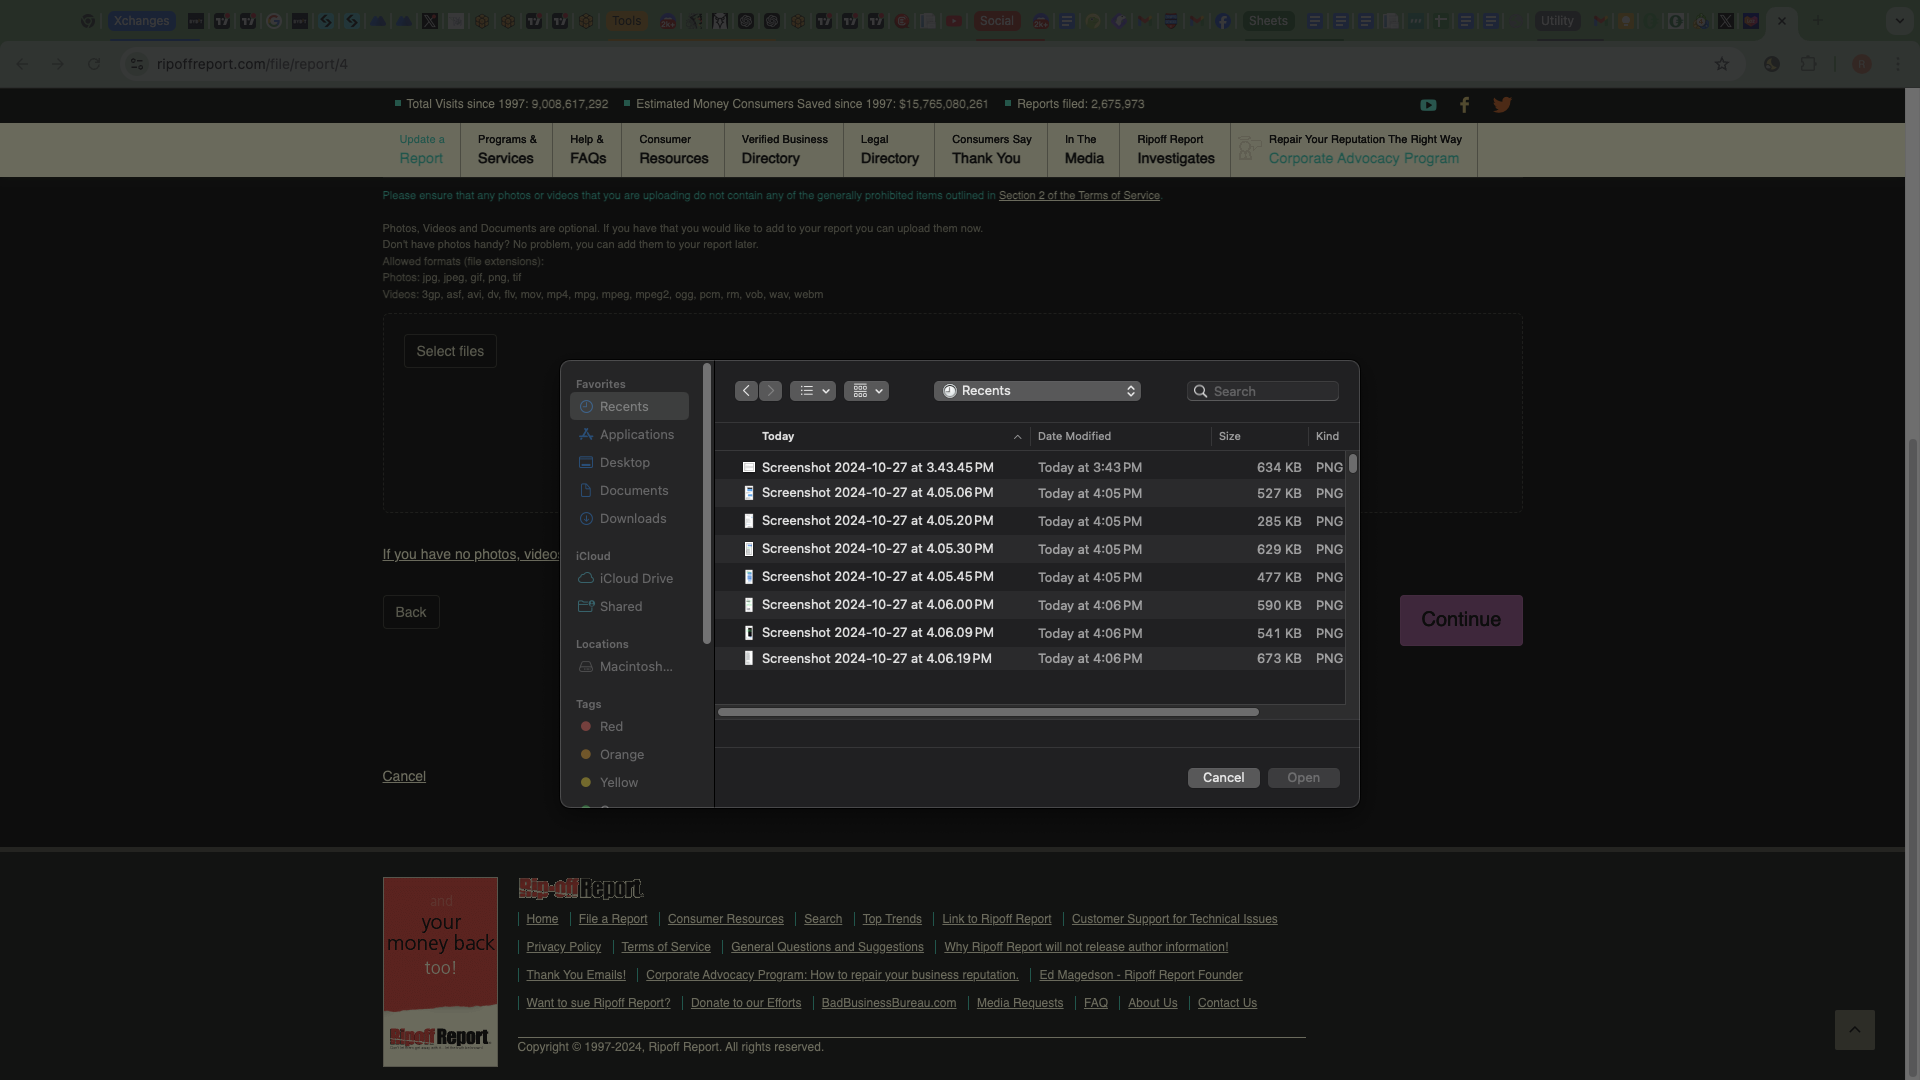Drag horizontal scrollbar in file browser
This screenshot has width=1920, height=1080.
point(986,713)
